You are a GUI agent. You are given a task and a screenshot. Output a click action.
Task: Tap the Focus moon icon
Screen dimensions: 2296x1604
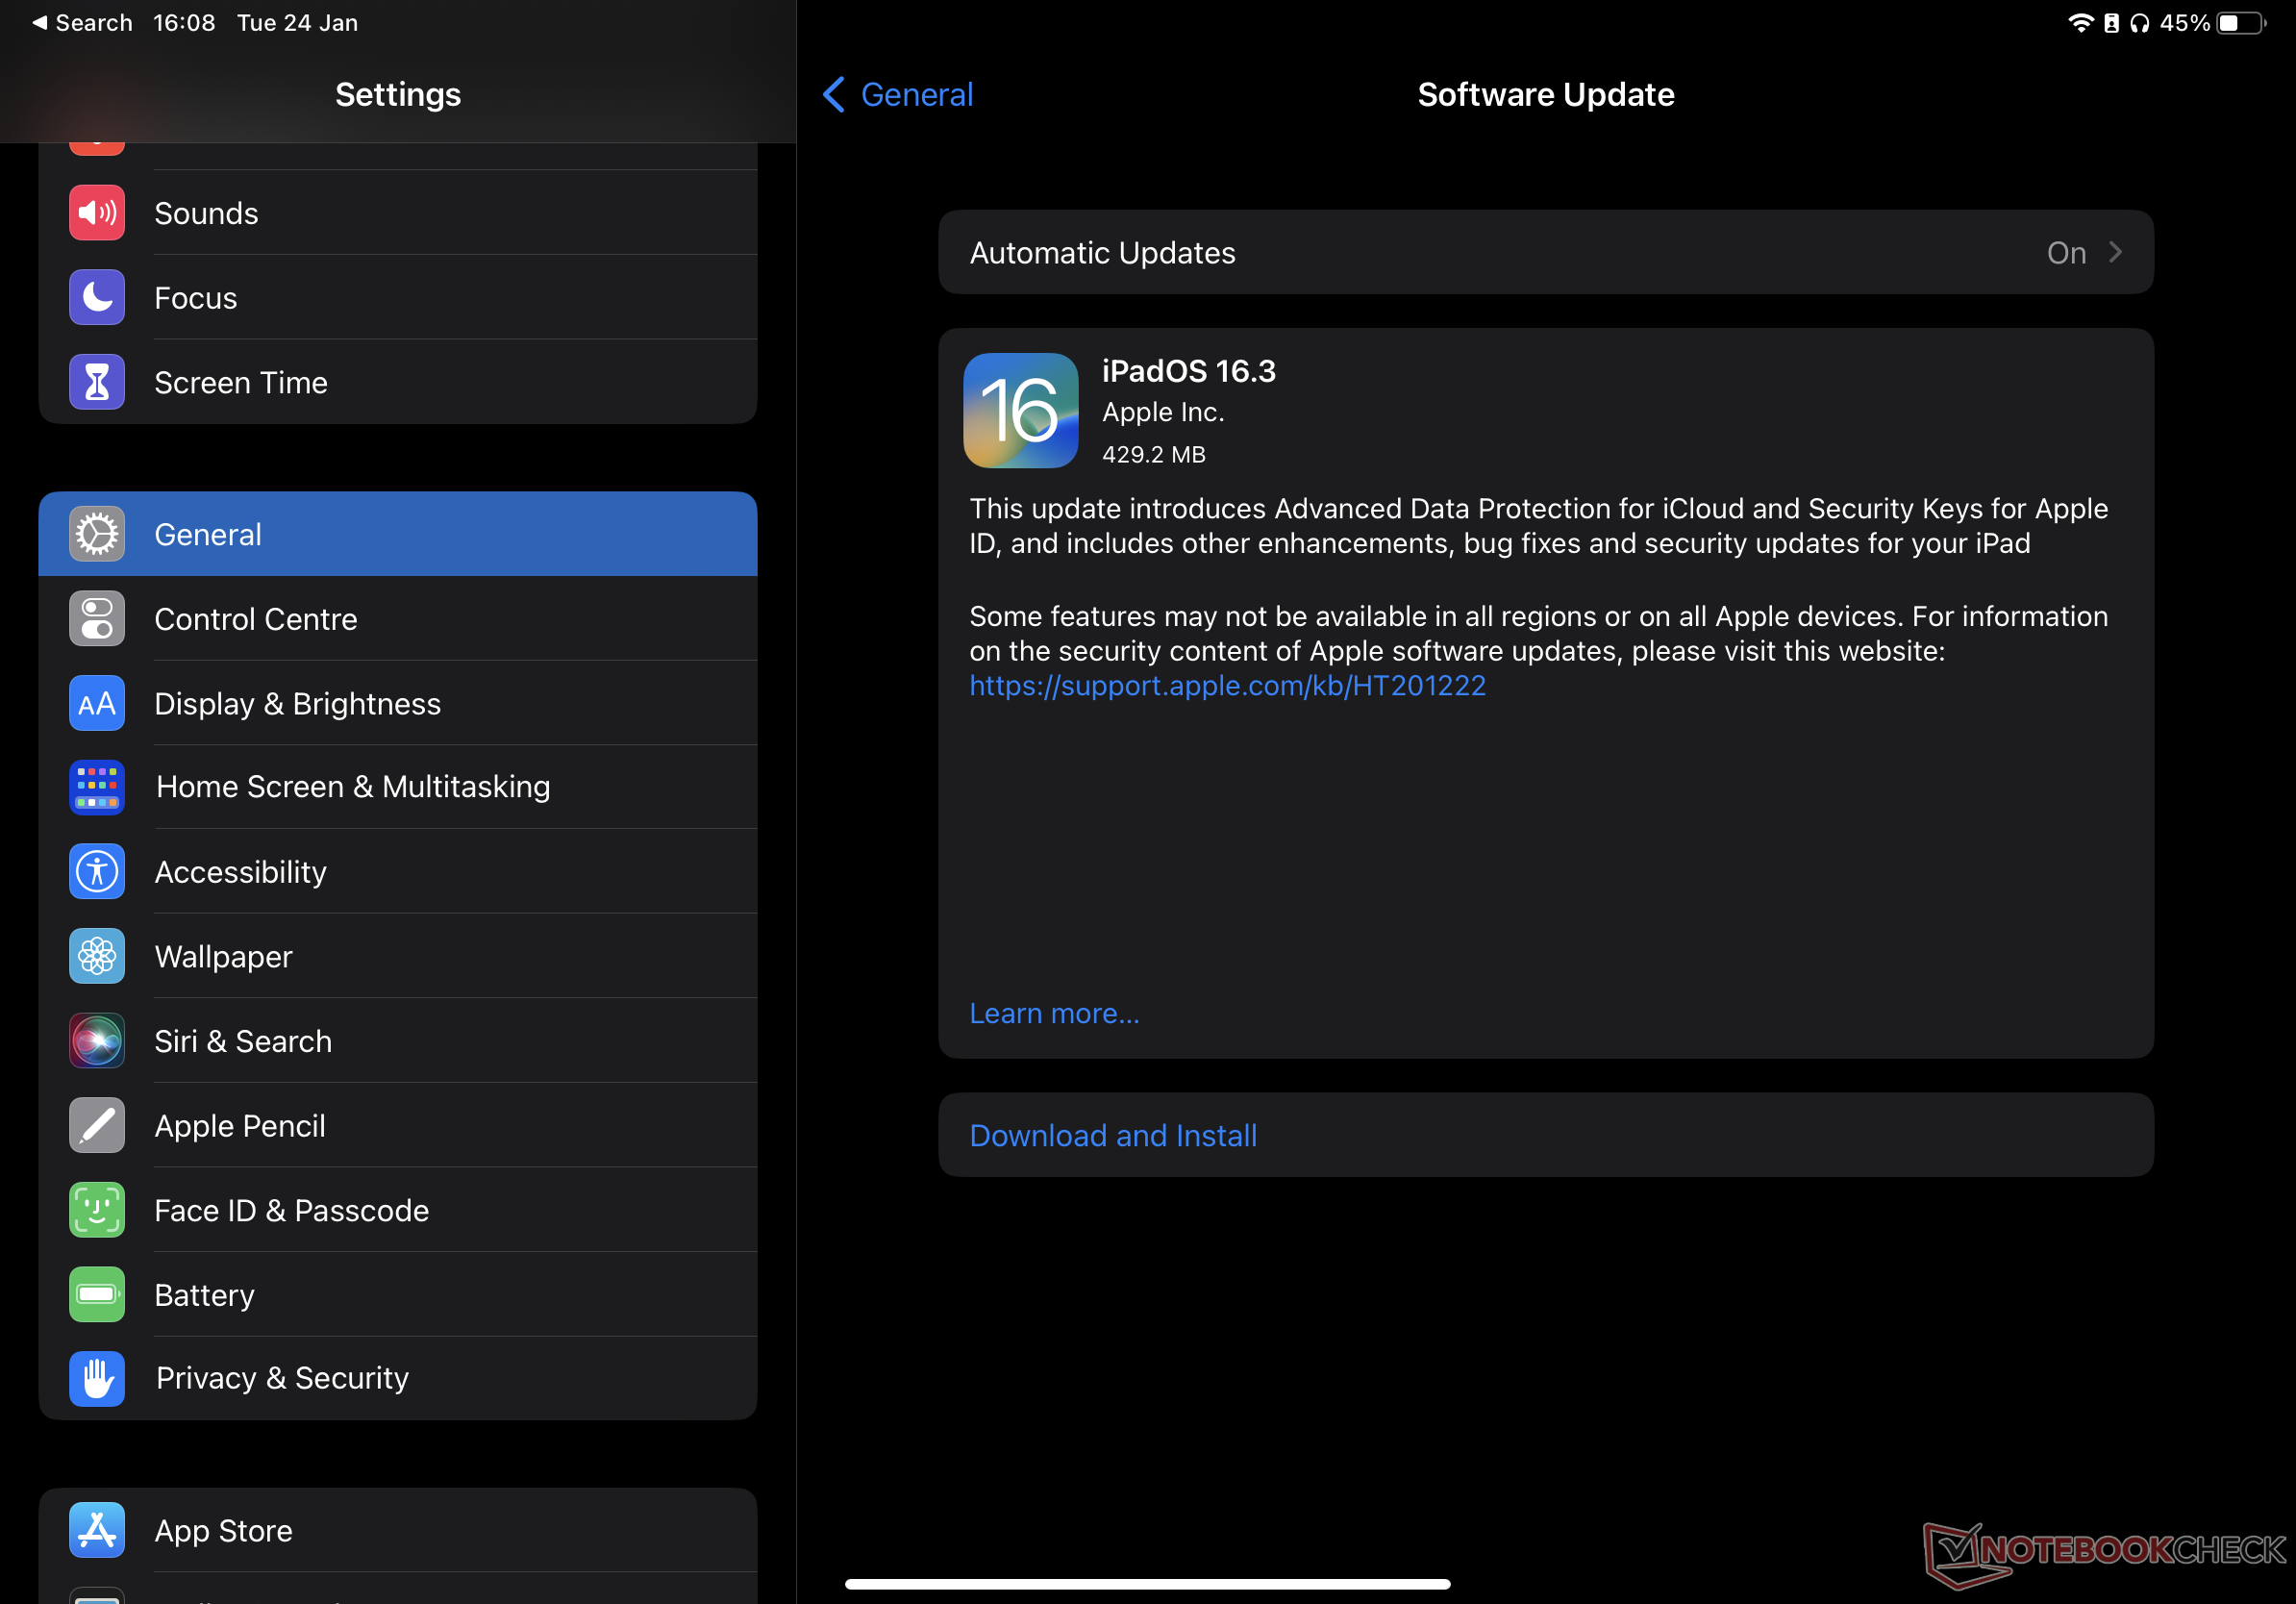(x=97, y=297)
